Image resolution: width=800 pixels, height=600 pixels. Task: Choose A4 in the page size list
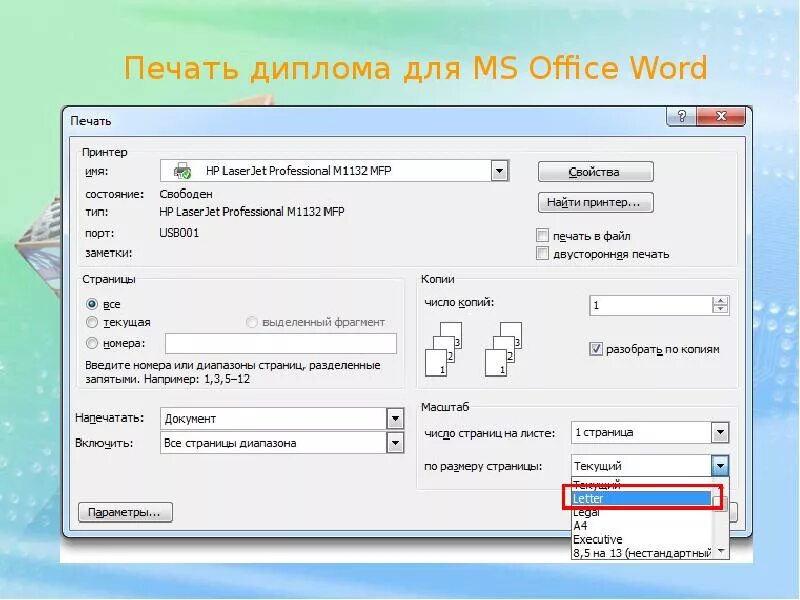coord(642,526)
